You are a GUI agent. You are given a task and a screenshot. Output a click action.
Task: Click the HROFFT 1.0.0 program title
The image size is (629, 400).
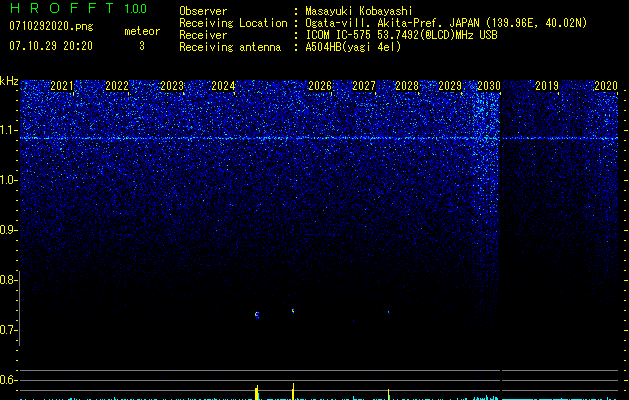(78, 8)
